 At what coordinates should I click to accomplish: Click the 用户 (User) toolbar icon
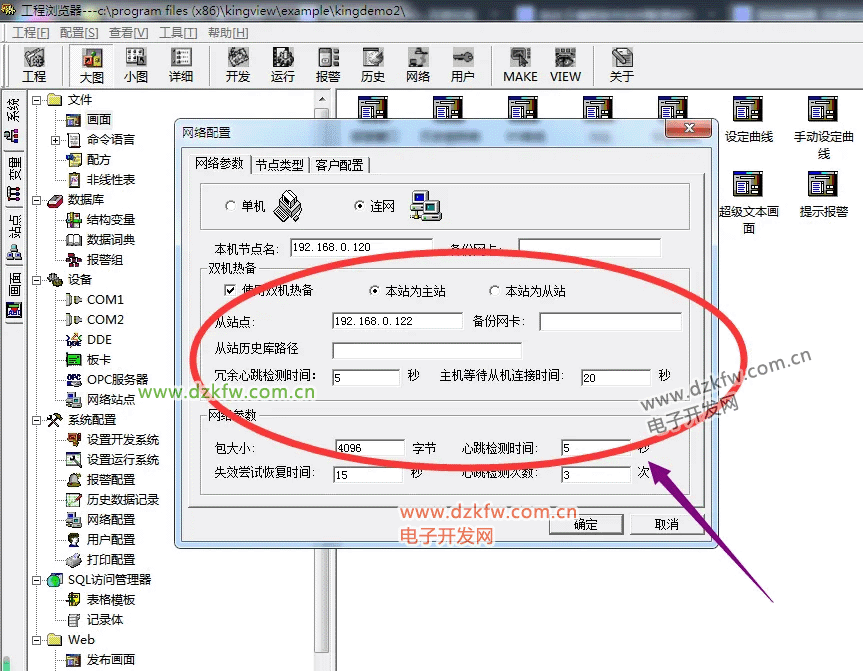[x=463, y=65]
